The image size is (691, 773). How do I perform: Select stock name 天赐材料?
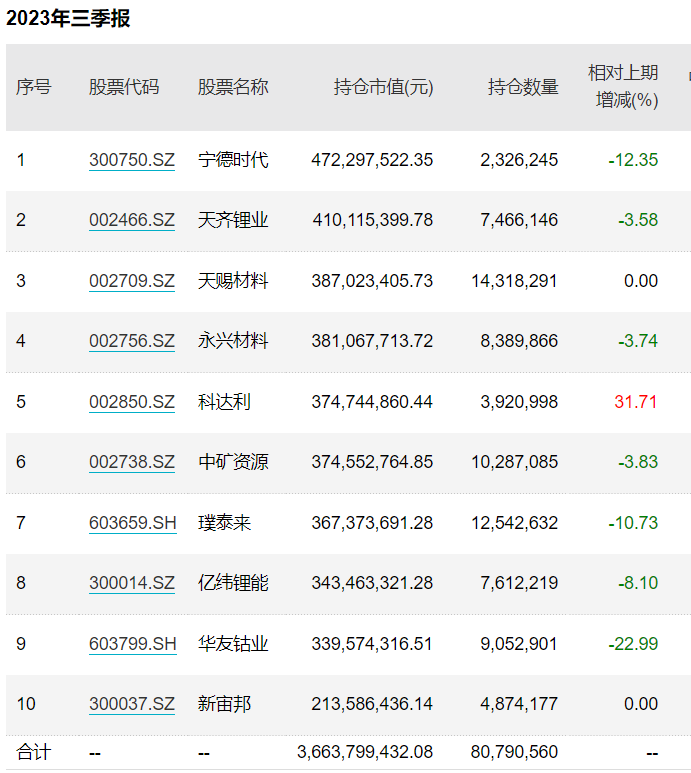tap(233, 281)
